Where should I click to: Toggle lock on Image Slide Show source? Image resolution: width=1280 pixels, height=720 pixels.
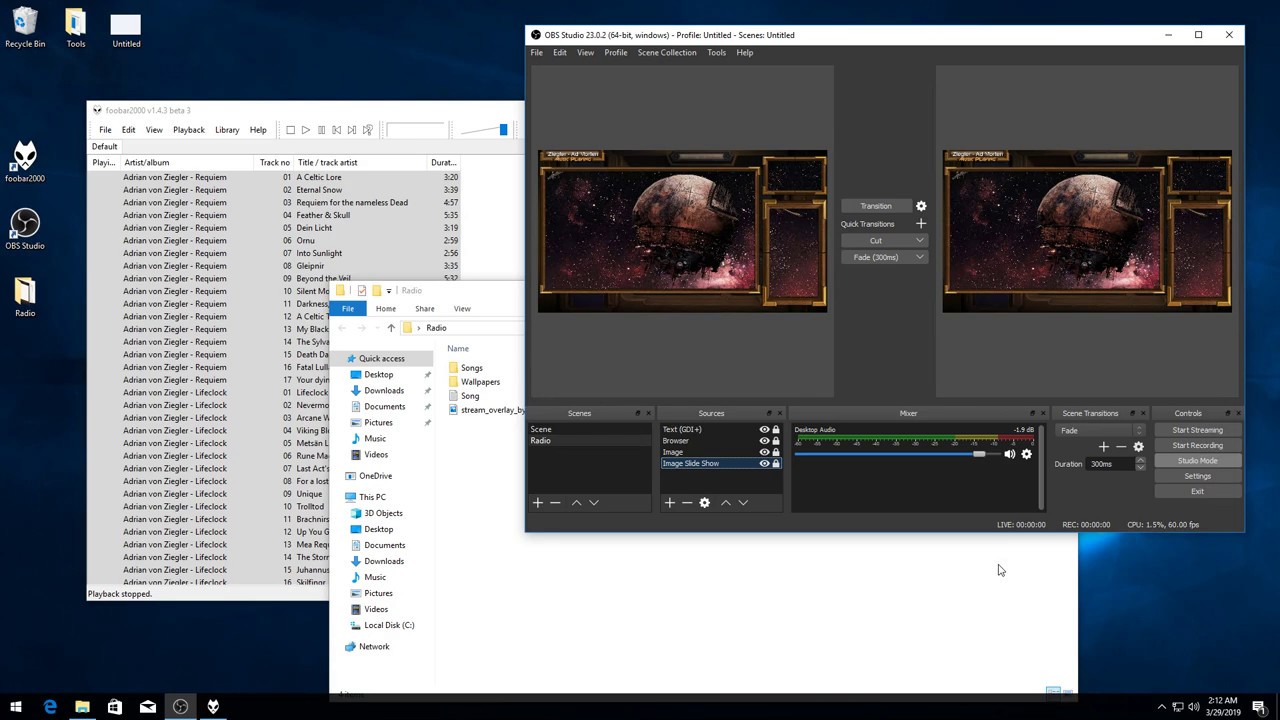pyautogui.click(x=776, y=463)
